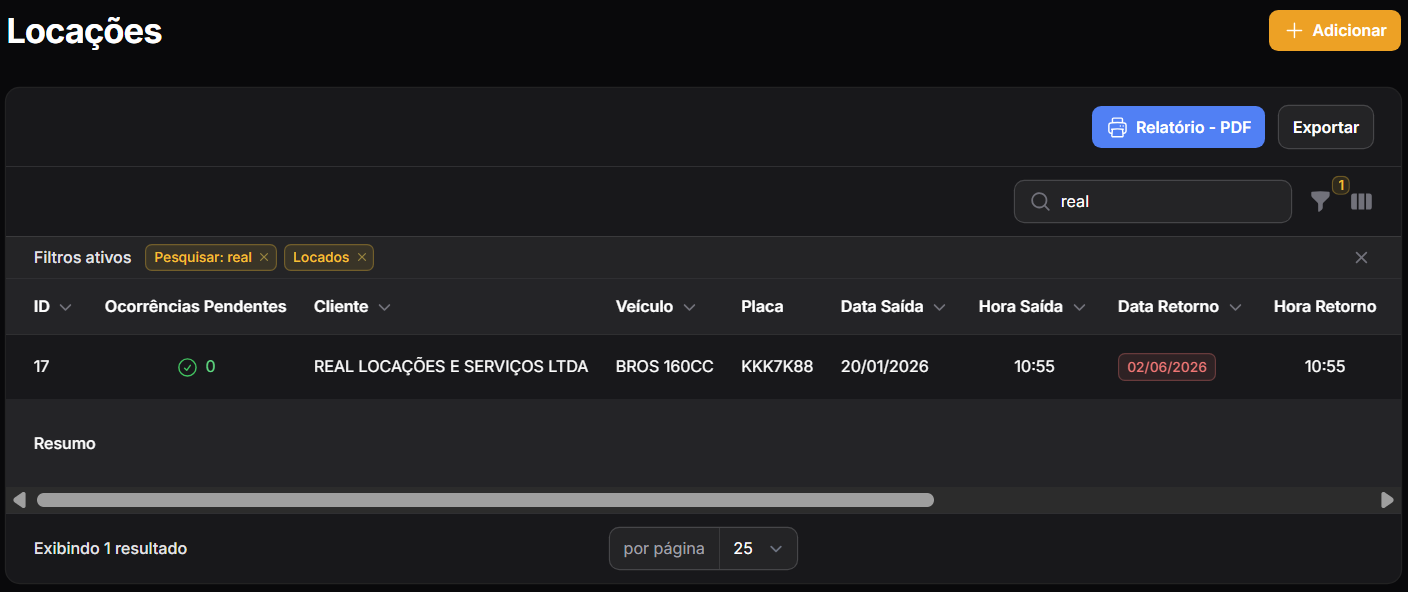Click the BROS 160CC vehicle cell
The image size is (1408, 592).
point(665,367)
